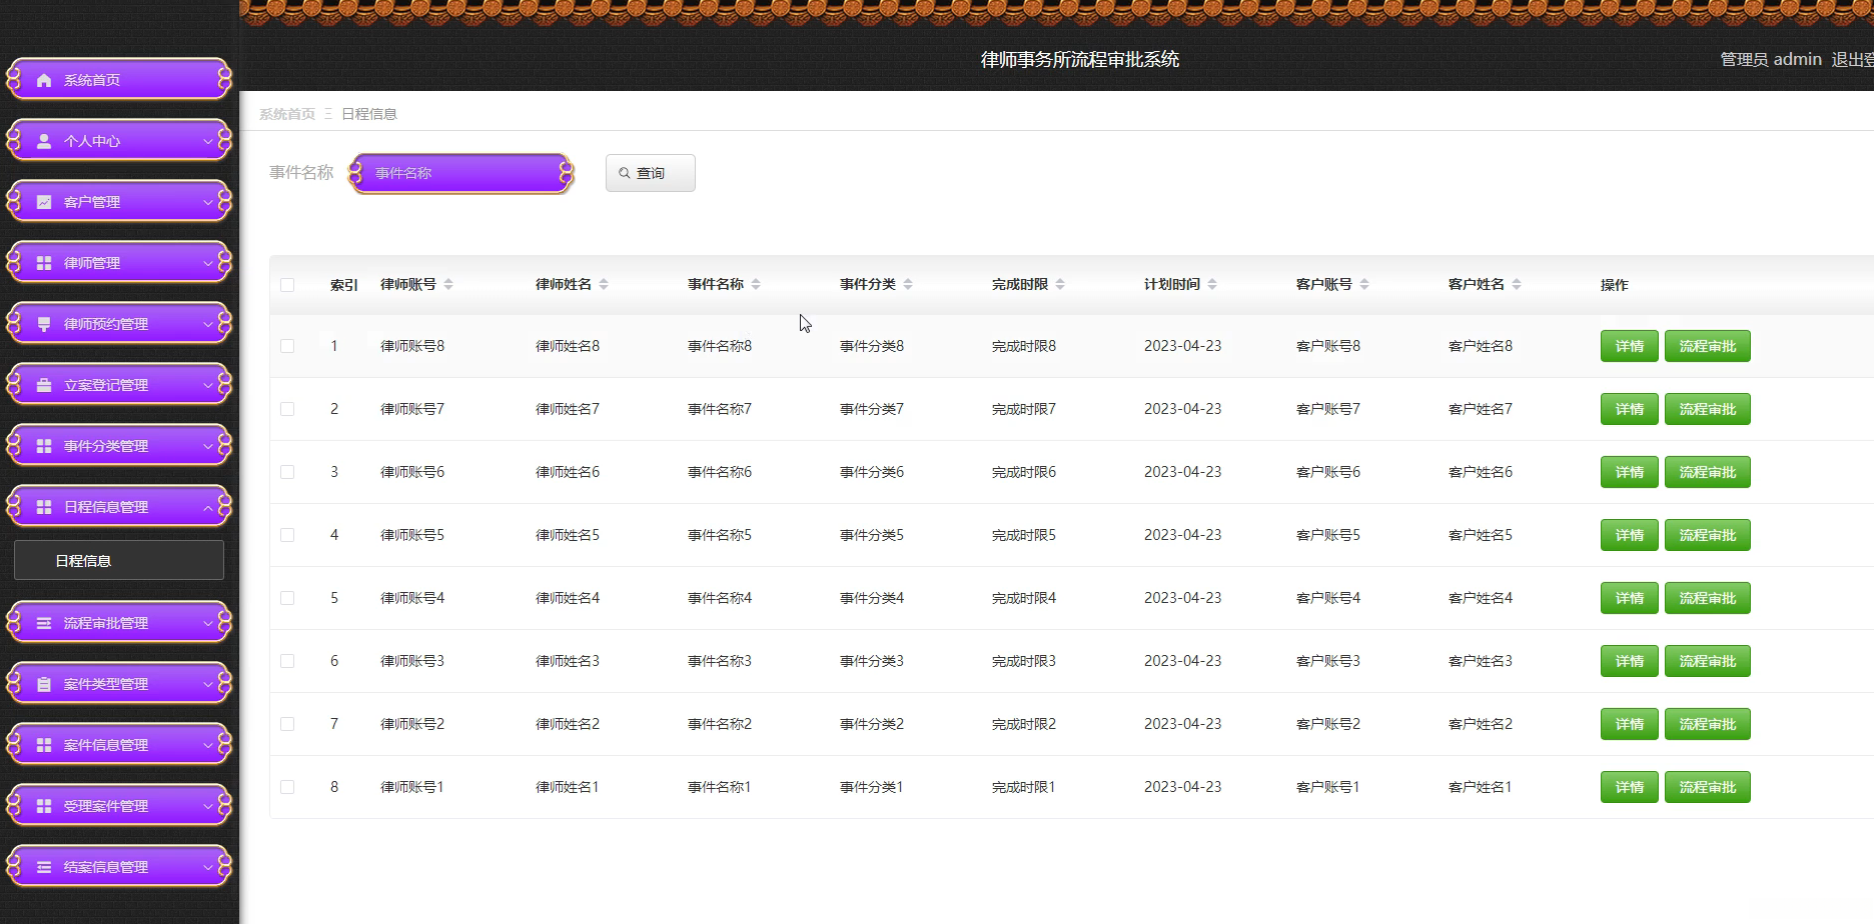The image size is (1874, 924).
Task: Click the list icon beside 流程审批管理
Action: coord(44,623)
